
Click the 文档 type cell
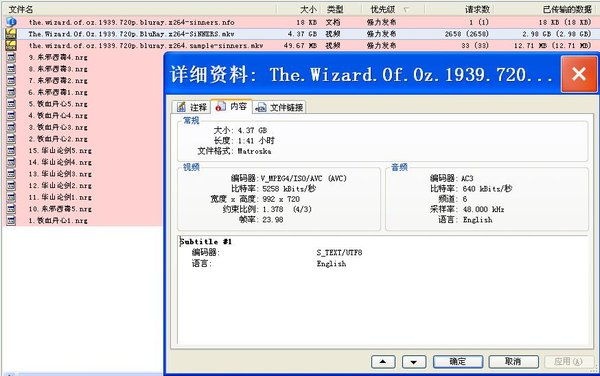click(x=333, y=22)
